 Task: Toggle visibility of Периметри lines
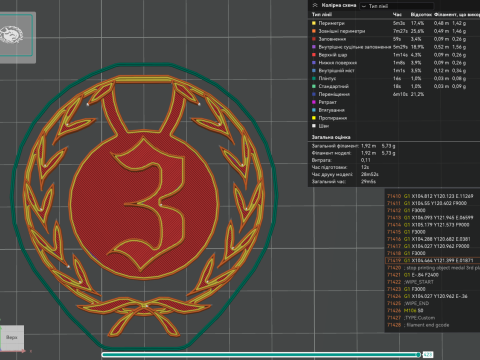[x=394, y=23]
